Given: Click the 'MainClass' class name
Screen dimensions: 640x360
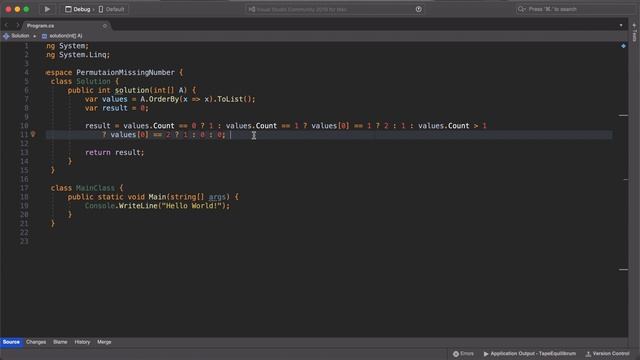Looking at the screenshot, I should click(95, 188).
